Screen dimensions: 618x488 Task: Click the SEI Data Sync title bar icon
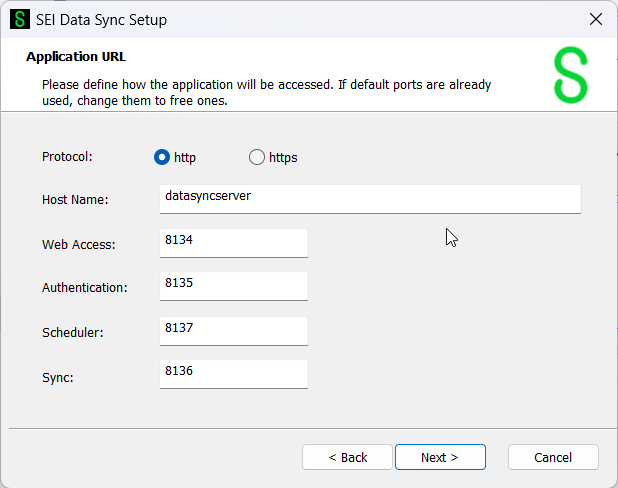20,20
